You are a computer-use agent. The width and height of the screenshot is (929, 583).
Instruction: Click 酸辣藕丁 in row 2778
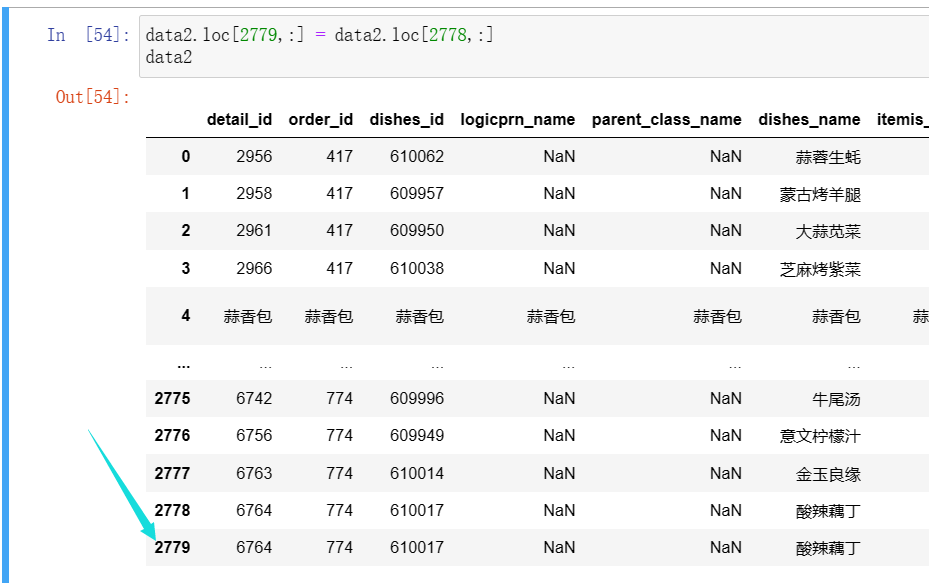point(828,511)
